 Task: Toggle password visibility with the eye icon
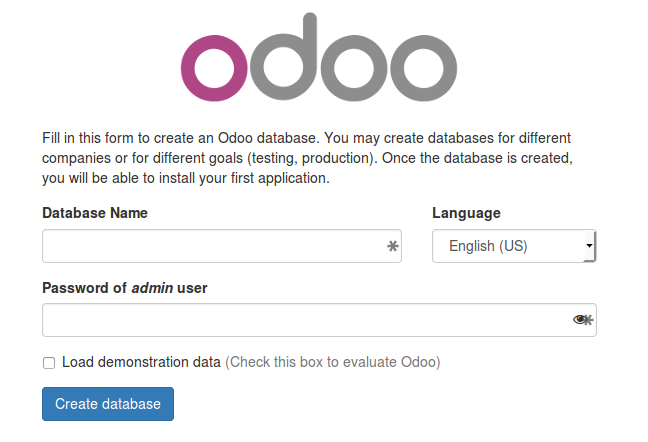click(x=580, y=320)
